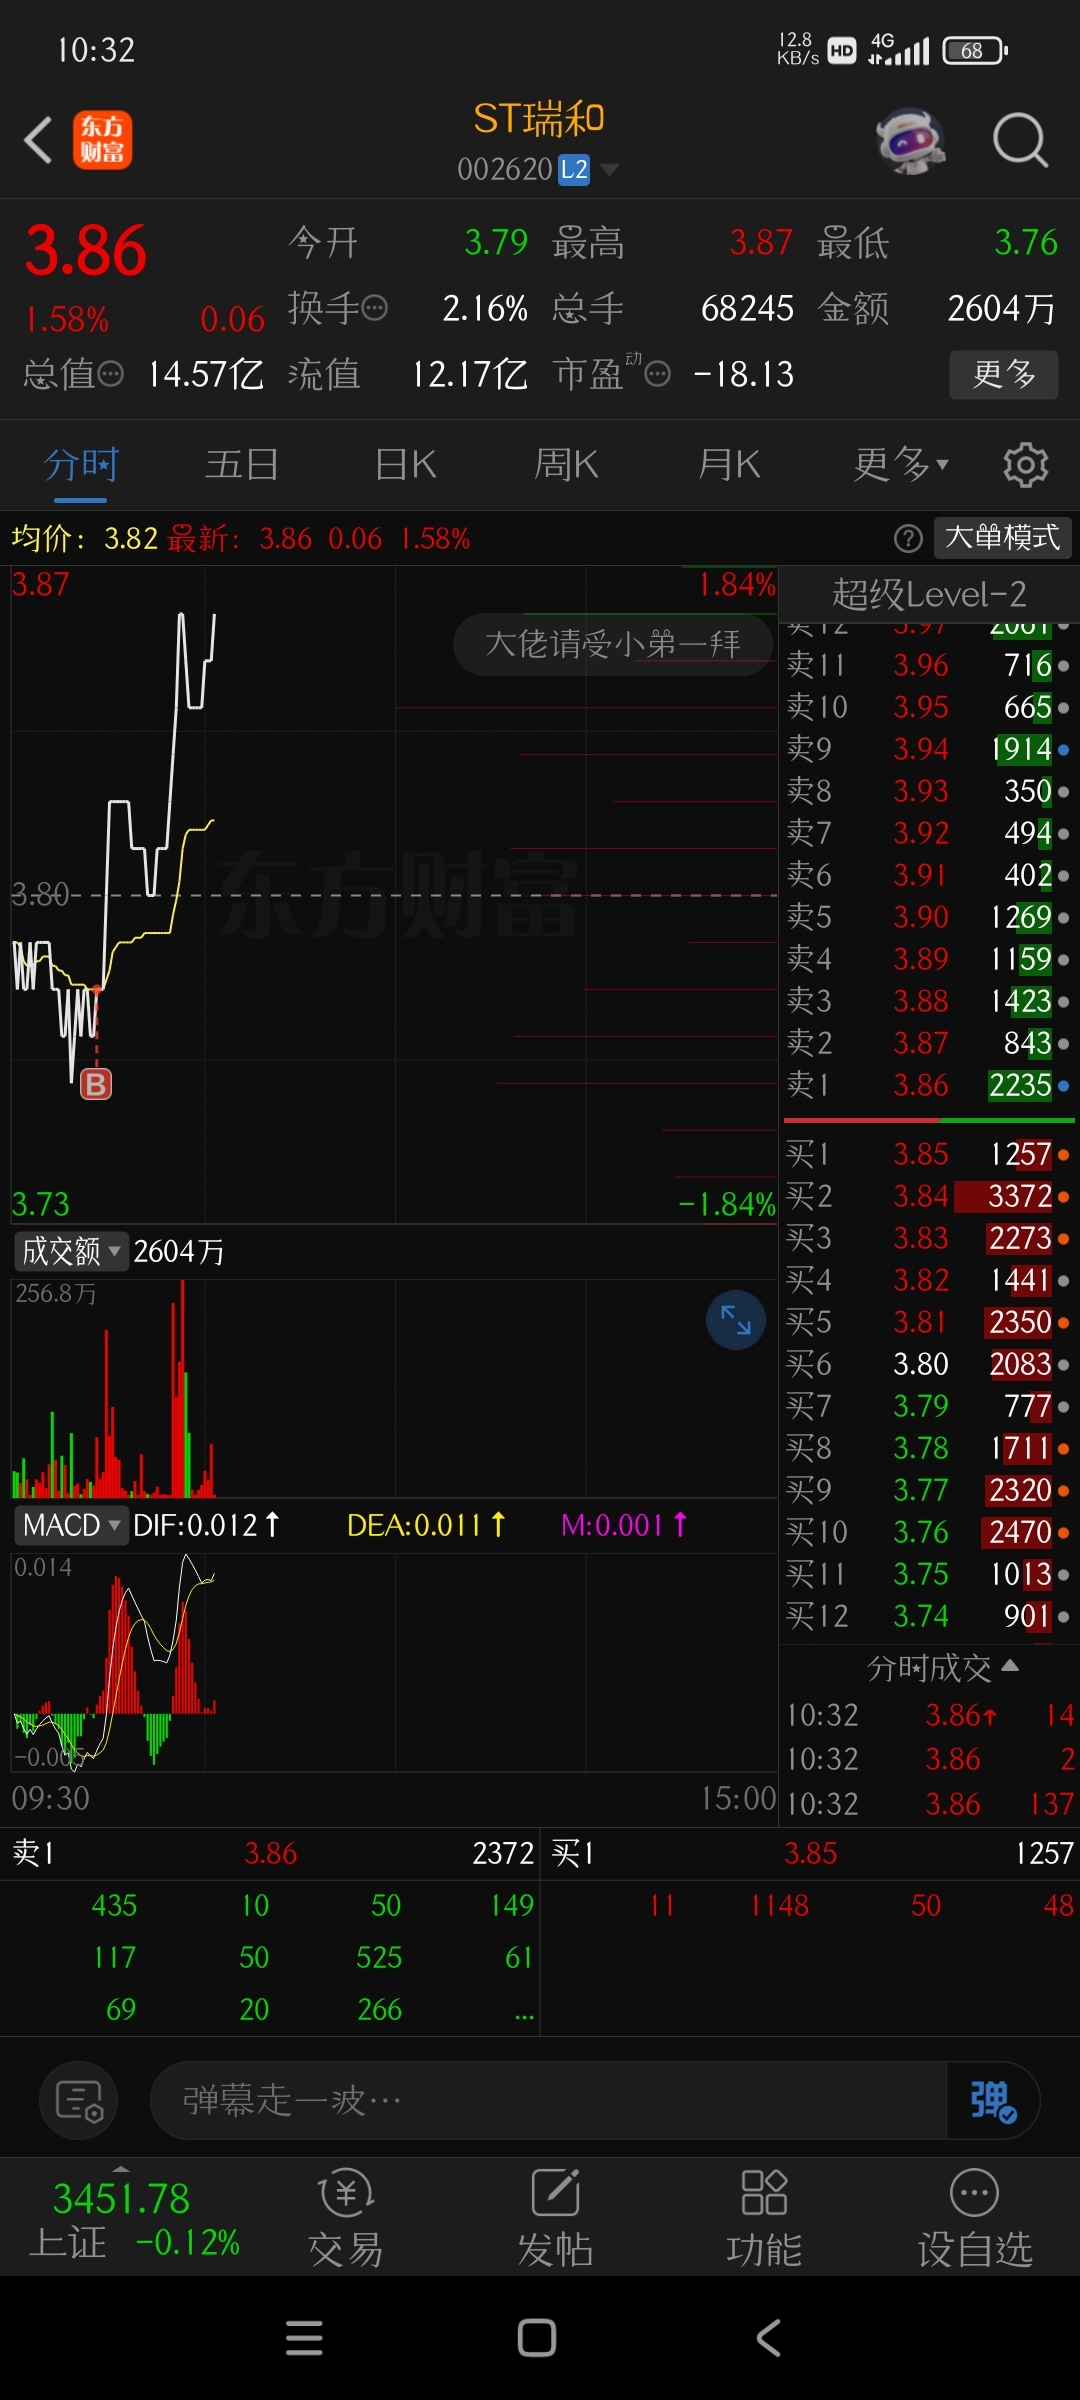Image resolution: width=1080 pixels, height=2400 pixels.
Task: Switch to the 月K tab
Action: [729, 465]
